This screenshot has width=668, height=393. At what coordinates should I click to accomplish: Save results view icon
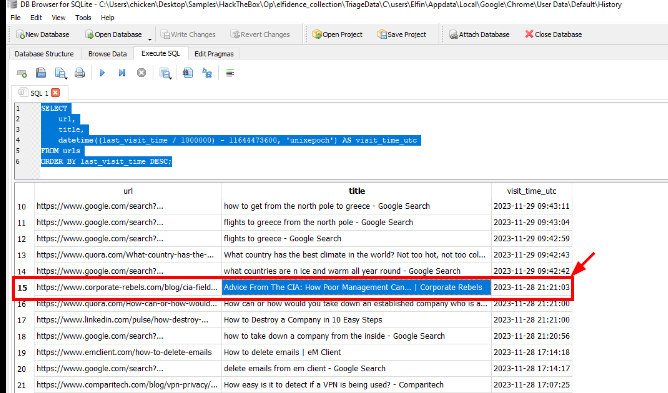pyautogui.click(x=165, y=73)
